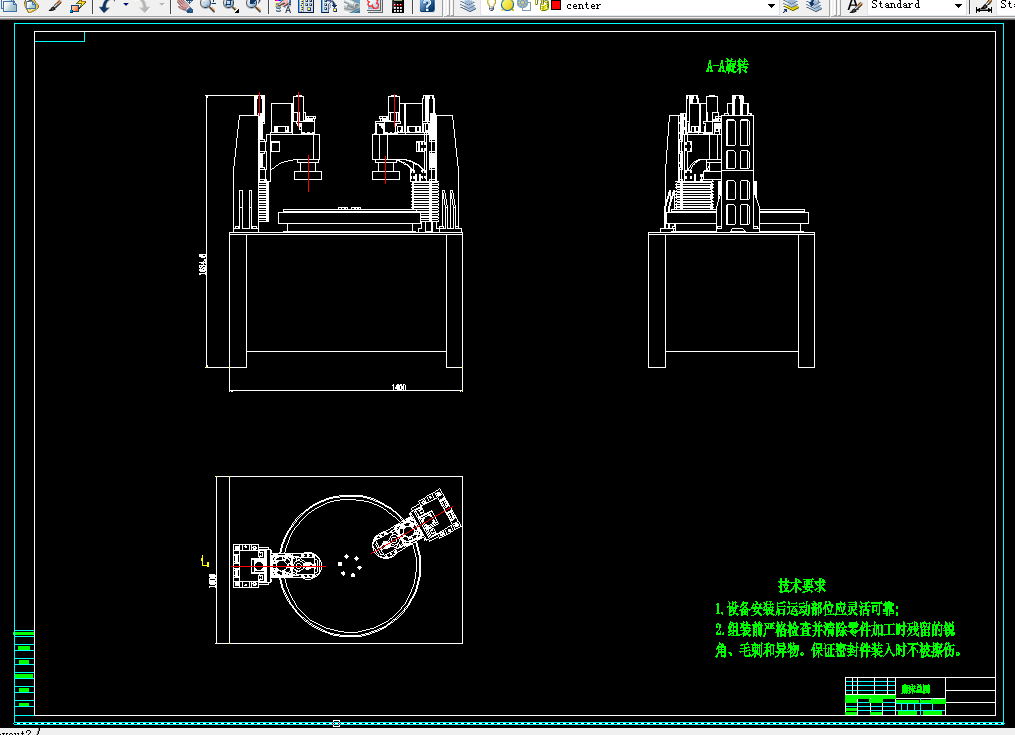Open the redo history dropdown arrow
The width and height of the screenshot is (1015, 735).
coord(162,6)
